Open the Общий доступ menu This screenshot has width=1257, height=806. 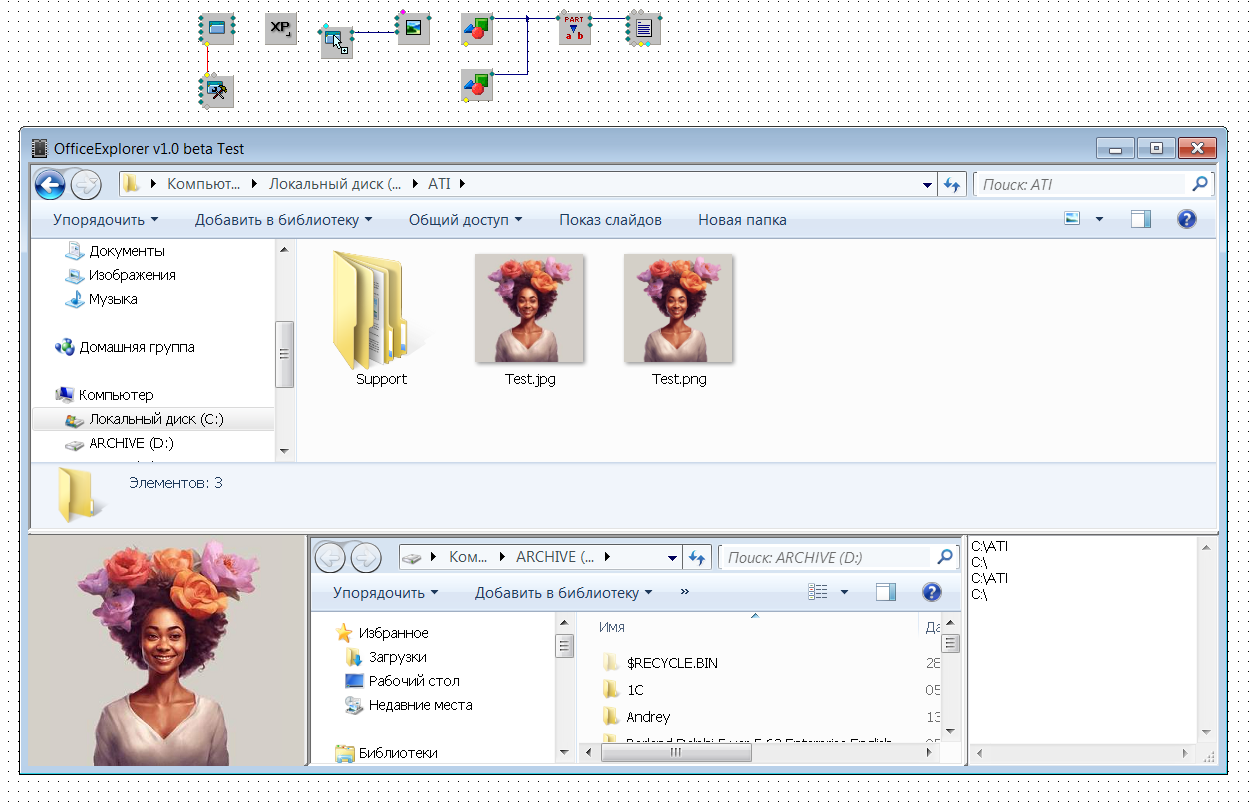coord(465,219)
